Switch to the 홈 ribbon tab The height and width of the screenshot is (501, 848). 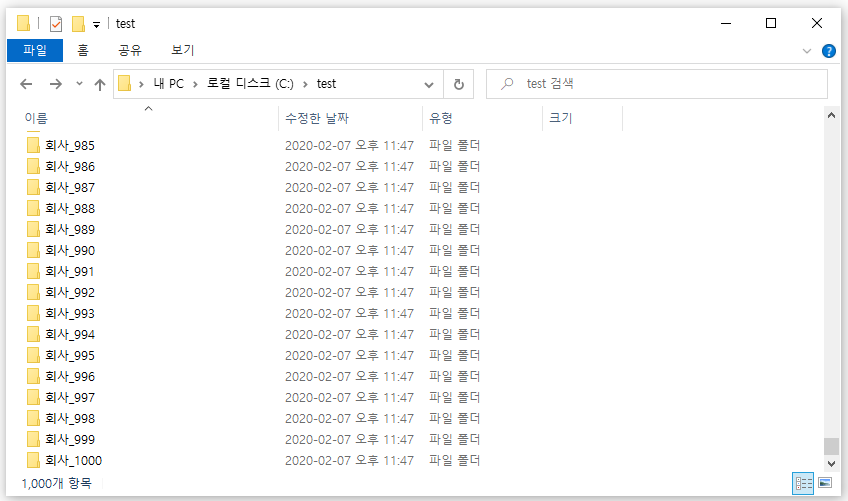tap(83, 50)
